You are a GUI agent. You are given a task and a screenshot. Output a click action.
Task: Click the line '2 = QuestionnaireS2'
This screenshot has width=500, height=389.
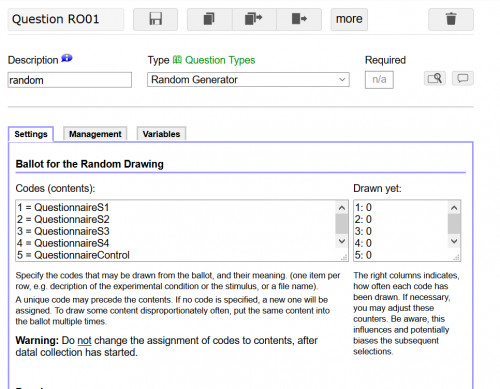click(63, 219)
